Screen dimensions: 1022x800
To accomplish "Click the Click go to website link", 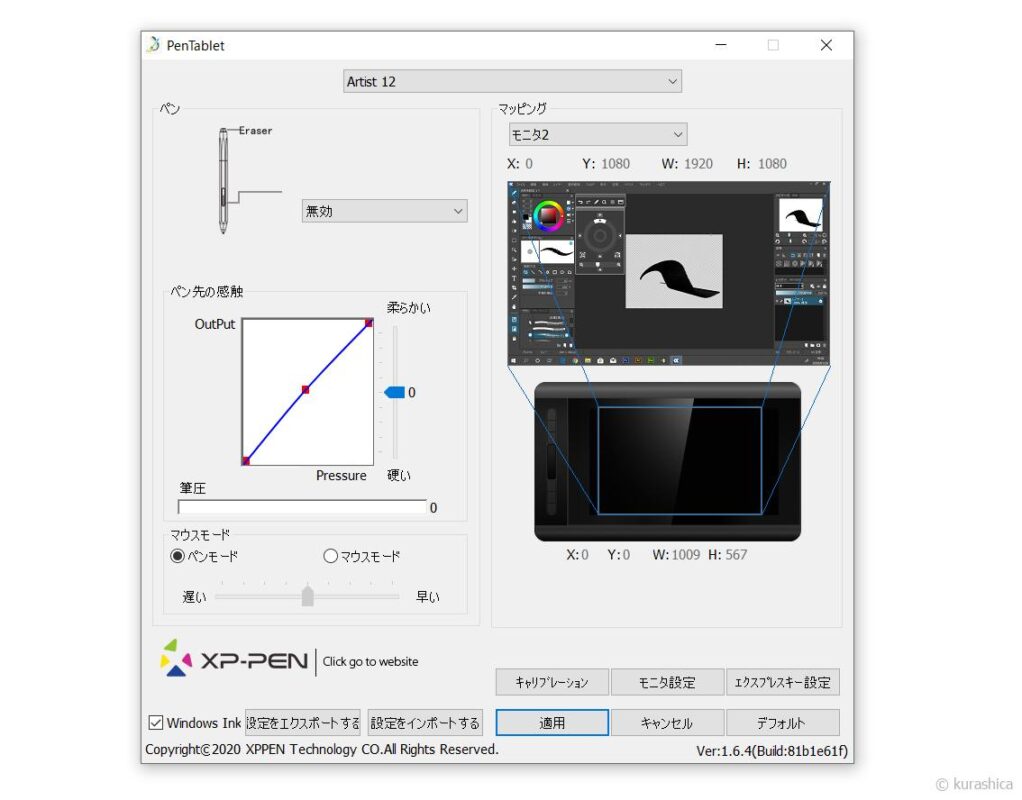I will coord(370,661).
